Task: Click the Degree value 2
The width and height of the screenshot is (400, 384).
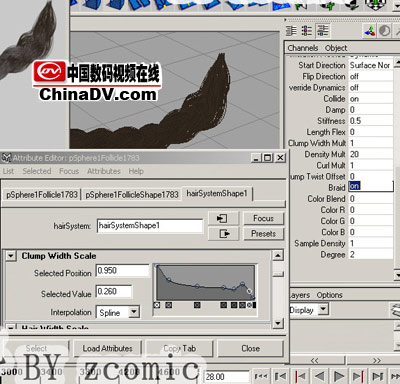Action: (371, 254)
